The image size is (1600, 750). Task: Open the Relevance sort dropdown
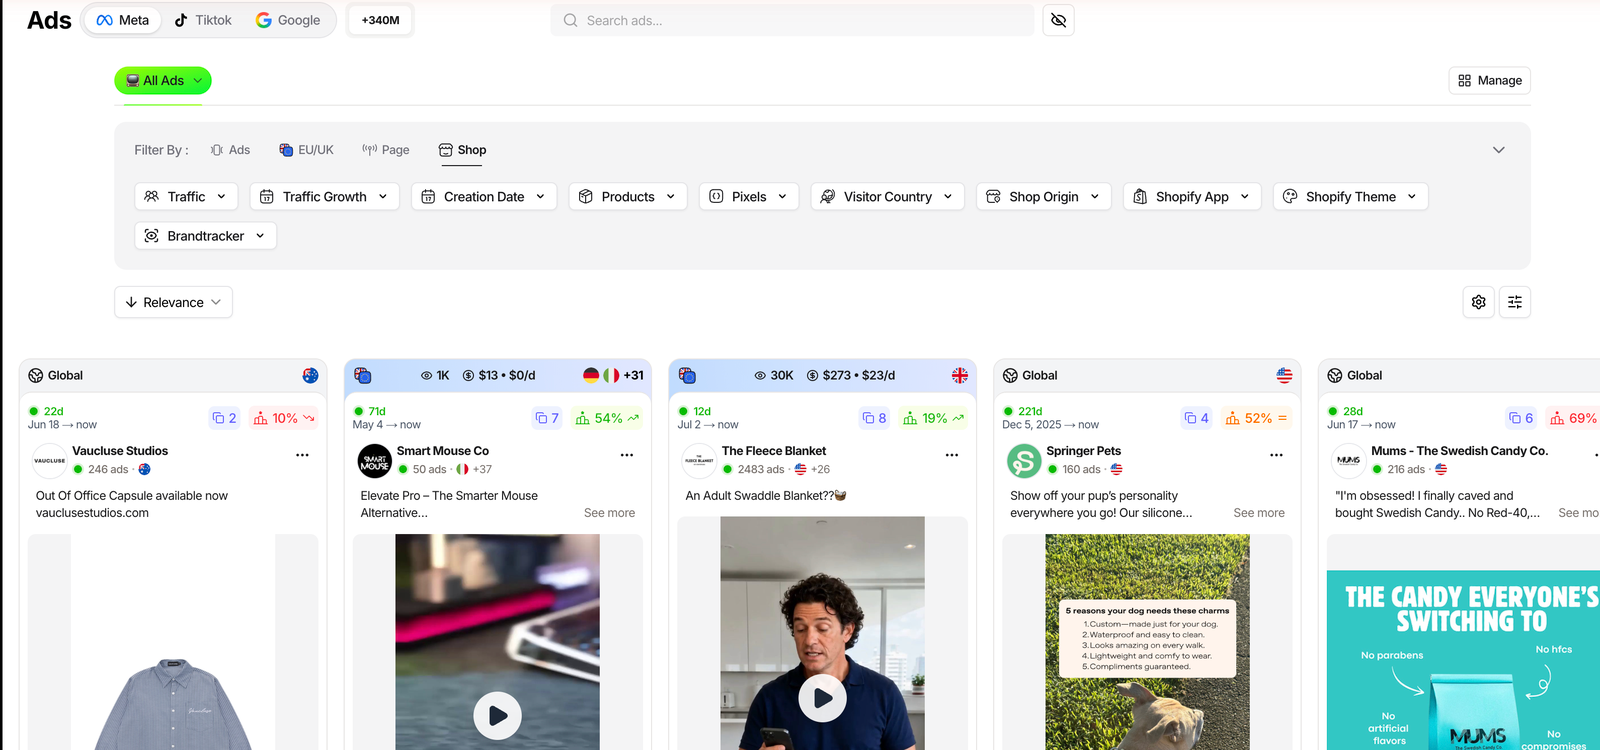[x=173, y=302]
